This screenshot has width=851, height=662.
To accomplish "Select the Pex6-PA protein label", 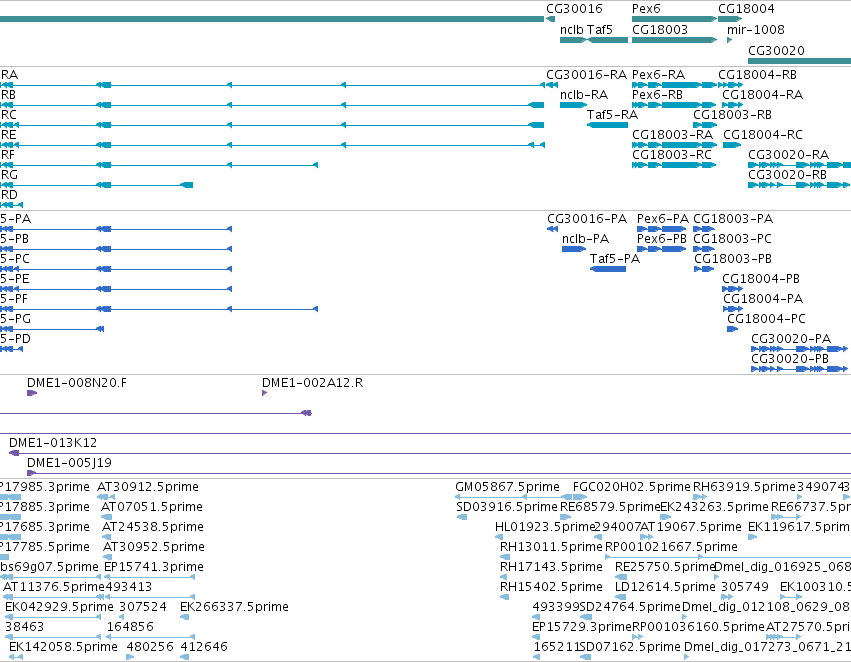I will [x=663, y=219].
